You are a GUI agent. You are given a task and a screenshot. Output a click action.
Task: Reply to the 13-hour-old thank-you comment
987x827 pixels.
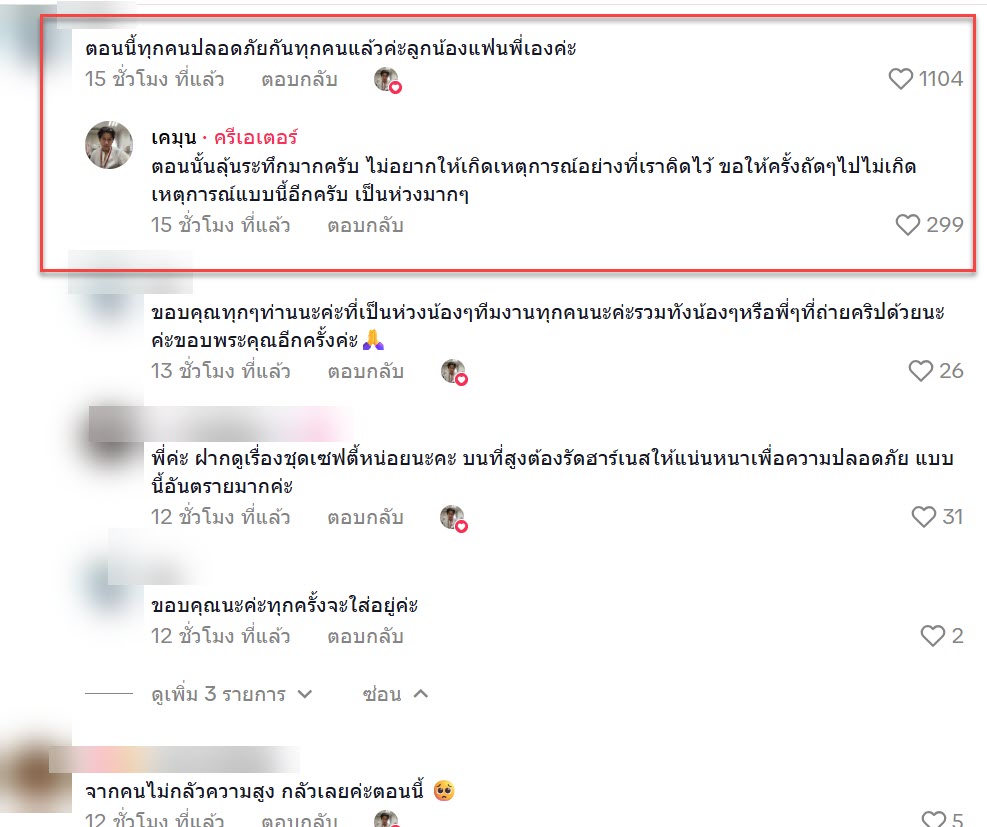(x=365, y=371)
